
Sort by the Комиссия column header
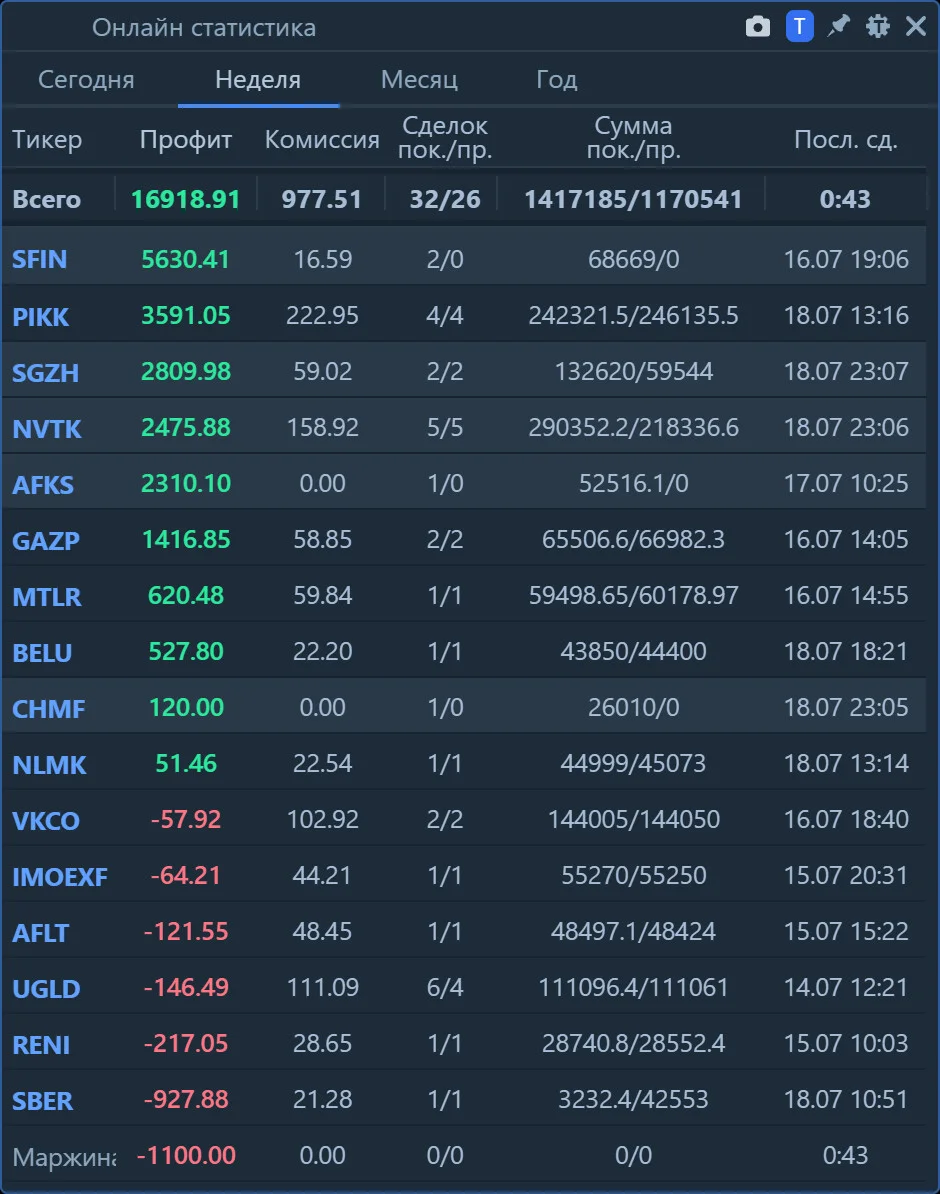(321, 139)
